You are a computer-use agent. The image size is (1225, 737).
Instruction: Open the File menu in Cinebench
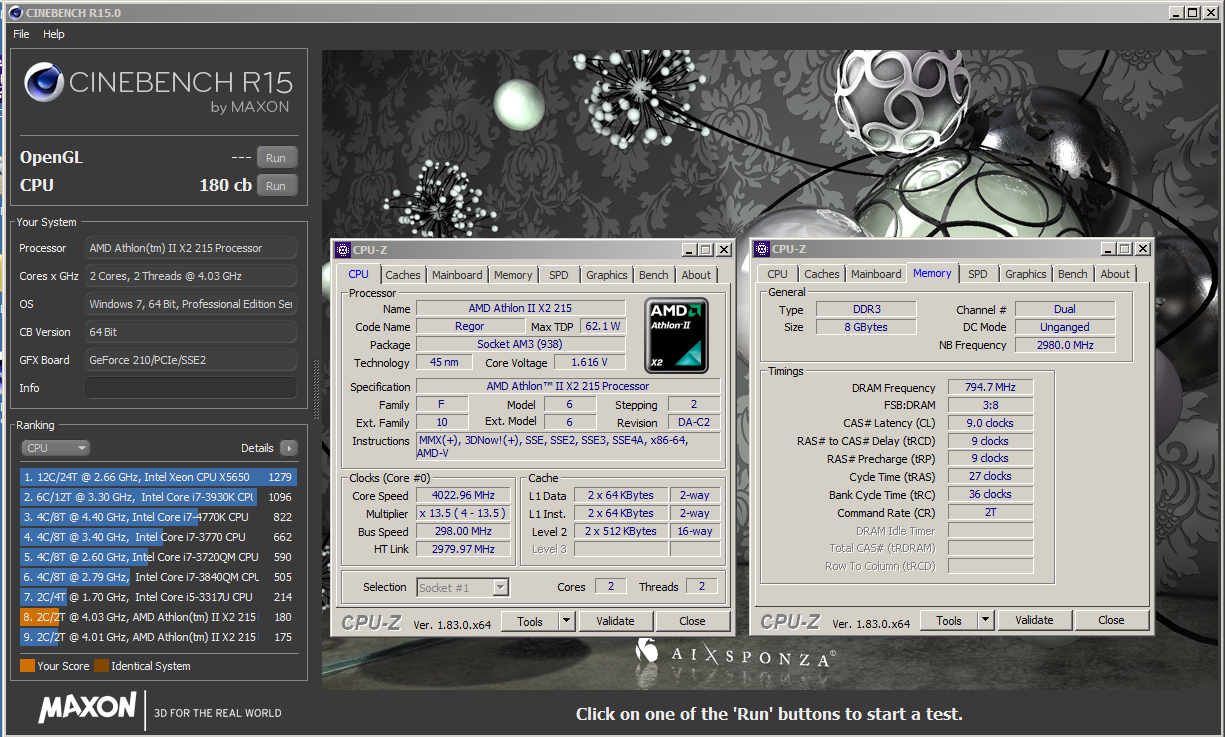pos(21,34)
